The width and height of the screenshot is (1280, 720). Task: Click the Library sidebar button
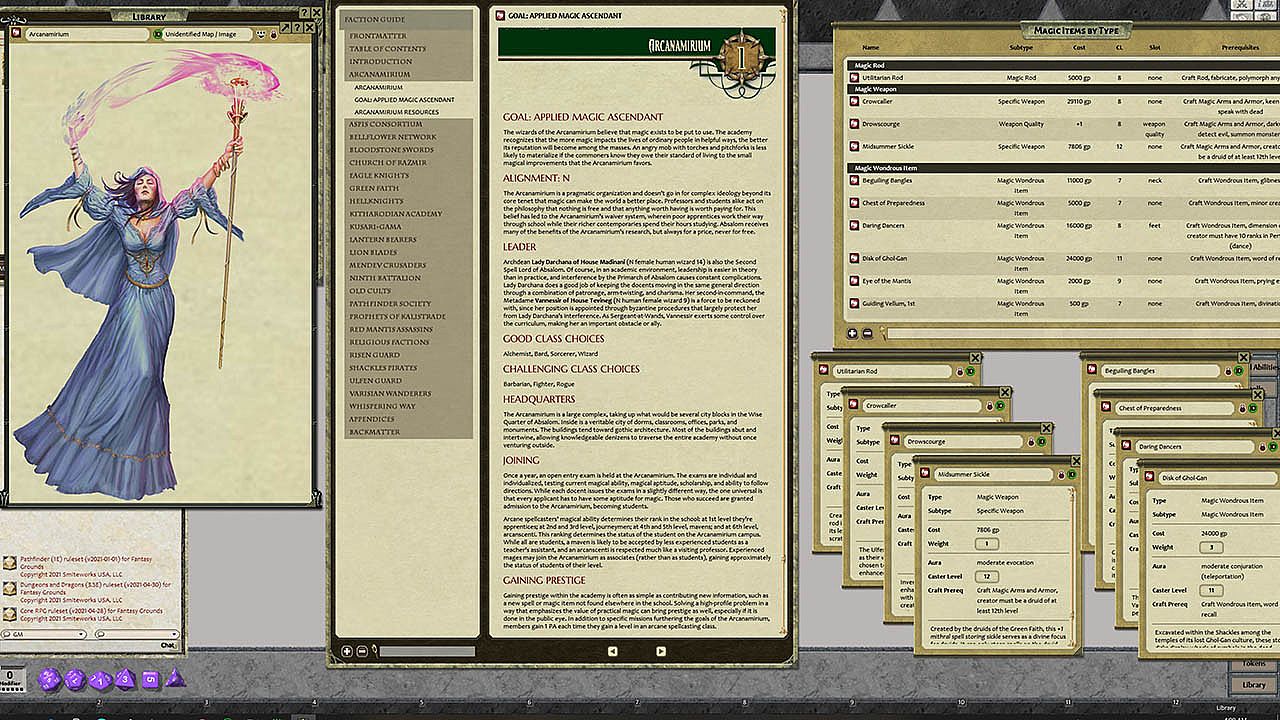click(x=1253, y=685)
